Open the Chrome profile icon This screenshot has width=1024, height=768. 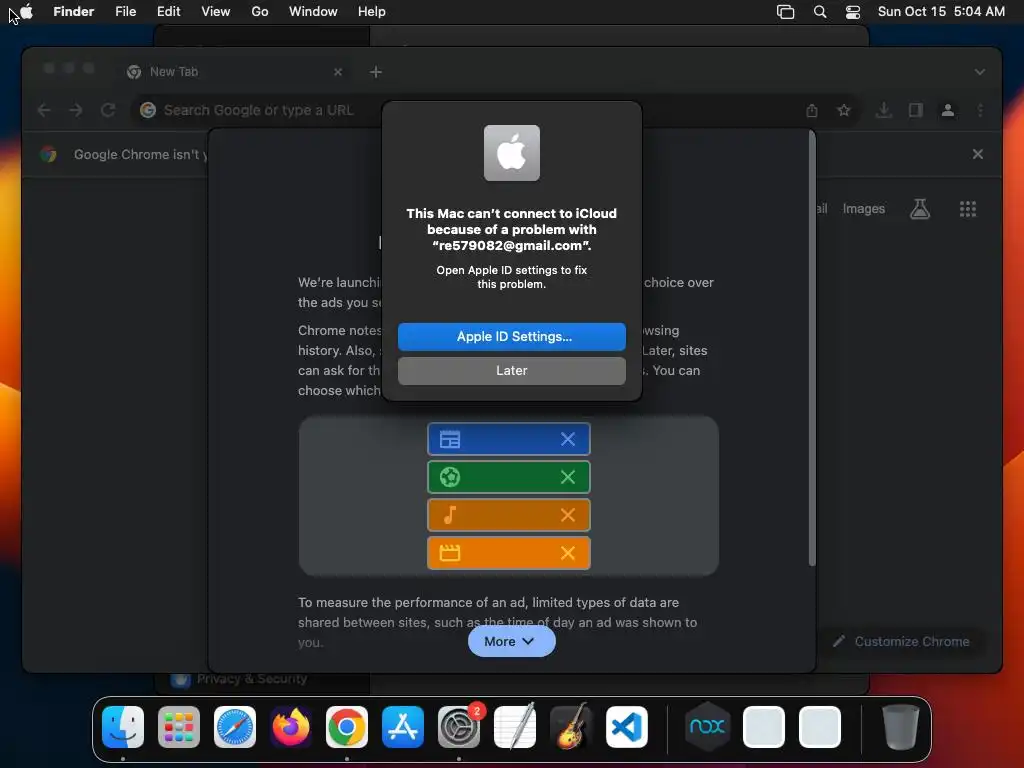click(948, 110)
